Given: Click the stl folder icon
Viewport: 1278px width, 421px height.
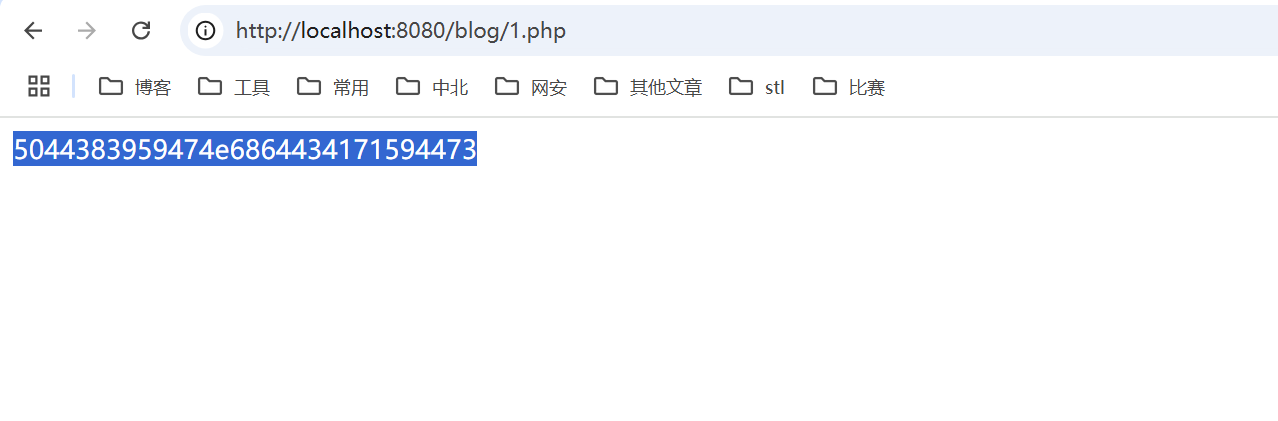Looking at the screenshot, I should pos(741,86).
